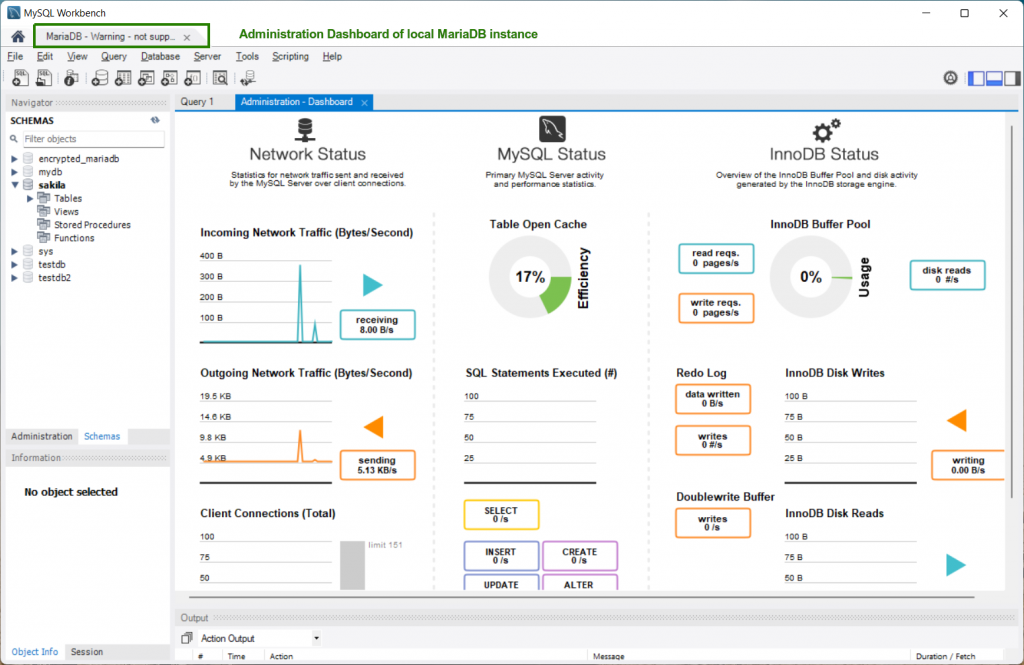This screenshot has width=1024, height=665.
Task: Click the dashboard horizontal scrollbar
Action: pos(581,596)
